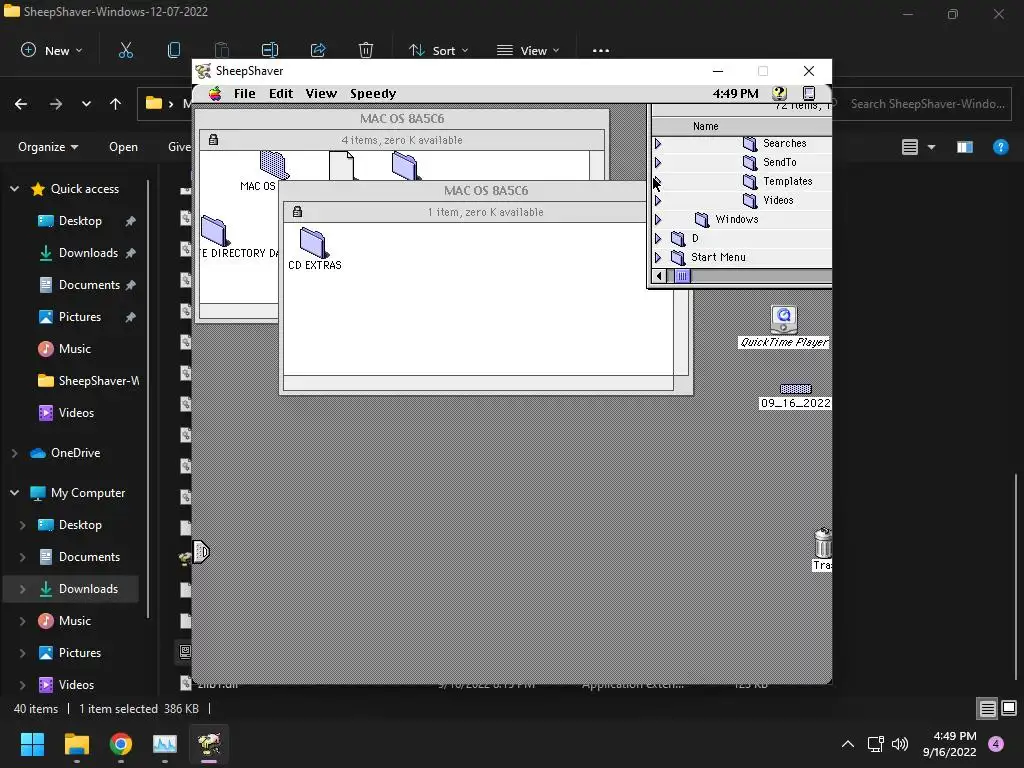
Task: Expand the Windows folder triangle
Action: 658,219
